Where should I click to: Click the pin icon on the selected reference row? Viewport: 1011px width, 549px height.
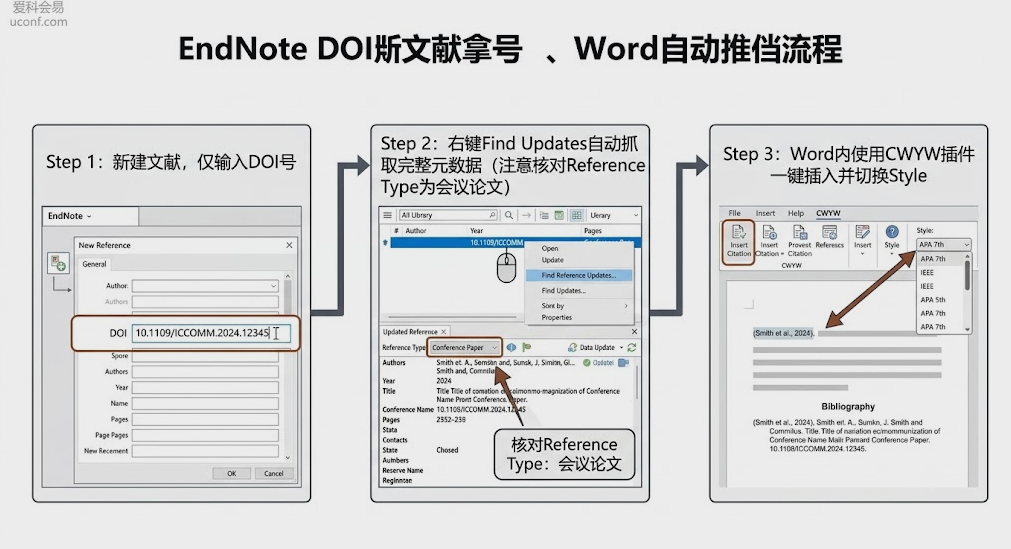386,243
